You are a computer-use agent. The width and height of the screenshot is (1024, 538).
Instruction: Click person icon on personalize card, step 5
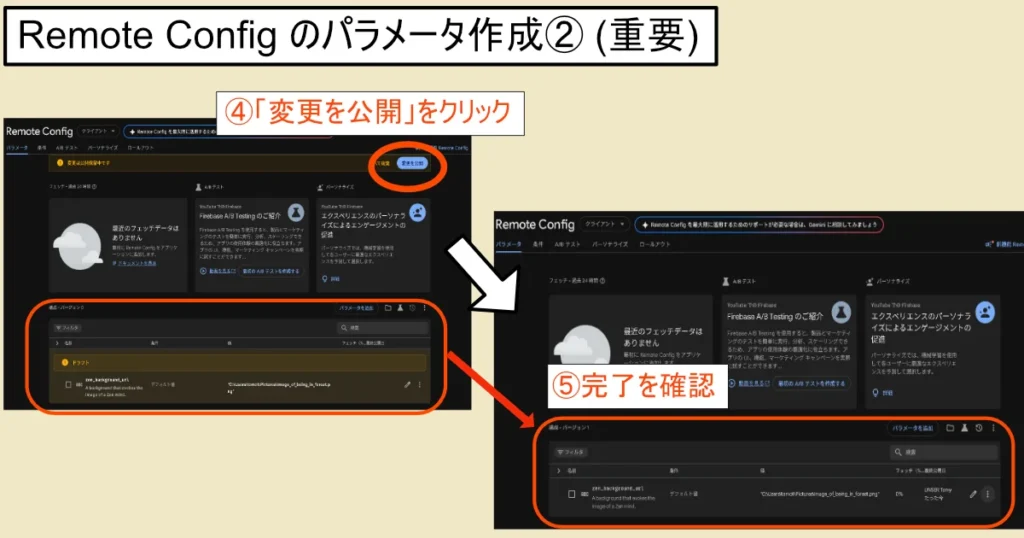tap(985, 312)
